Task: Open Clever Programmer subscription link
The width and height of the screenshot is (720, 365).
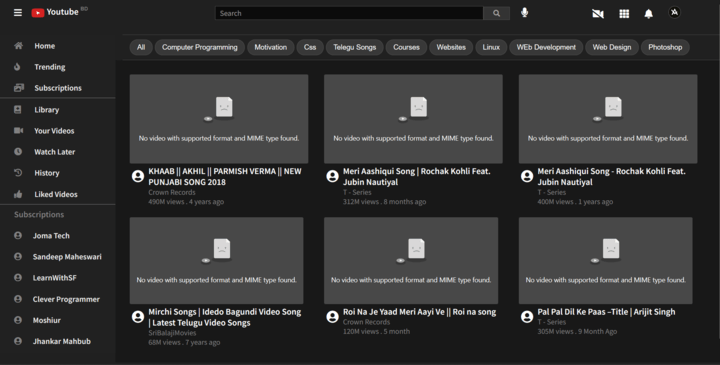Action: tap(66, 299)
